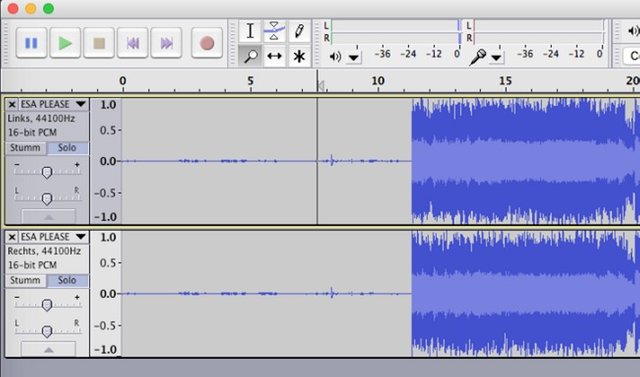The height and width of the screenshot is (377, 640).
Task: Toggle Solo on the Rechts track
Action: (x=67, y=280)
